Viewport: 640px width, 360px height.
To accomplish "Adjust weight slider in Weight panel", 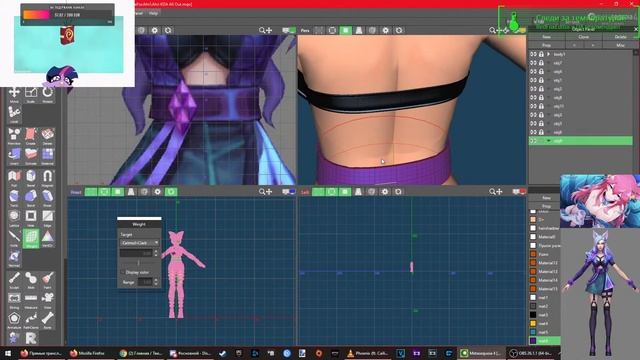I will click(139, 262).
